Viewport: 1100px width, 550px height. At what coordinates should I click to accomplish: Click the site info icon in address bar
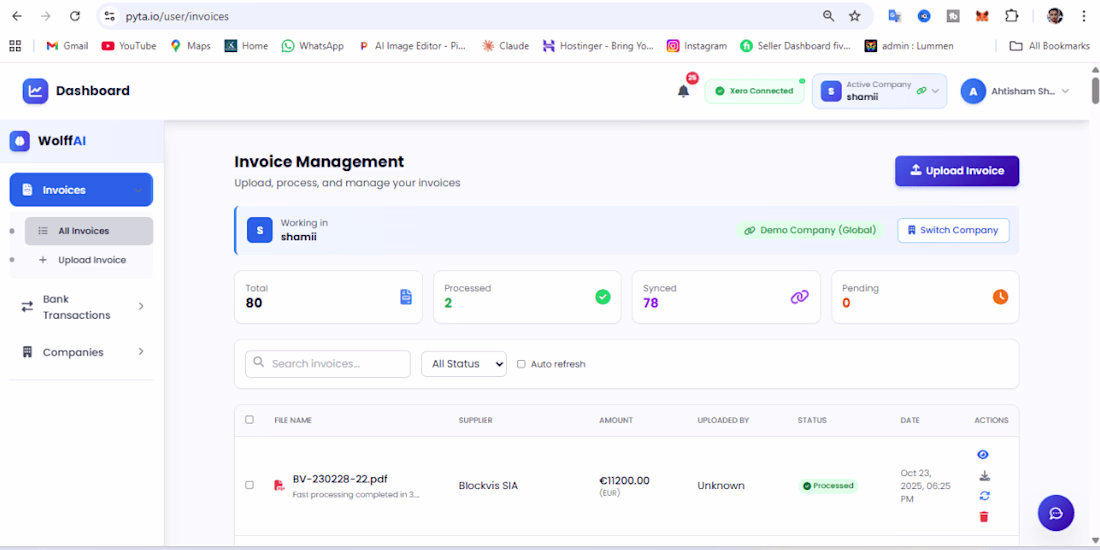click(109, 15)
